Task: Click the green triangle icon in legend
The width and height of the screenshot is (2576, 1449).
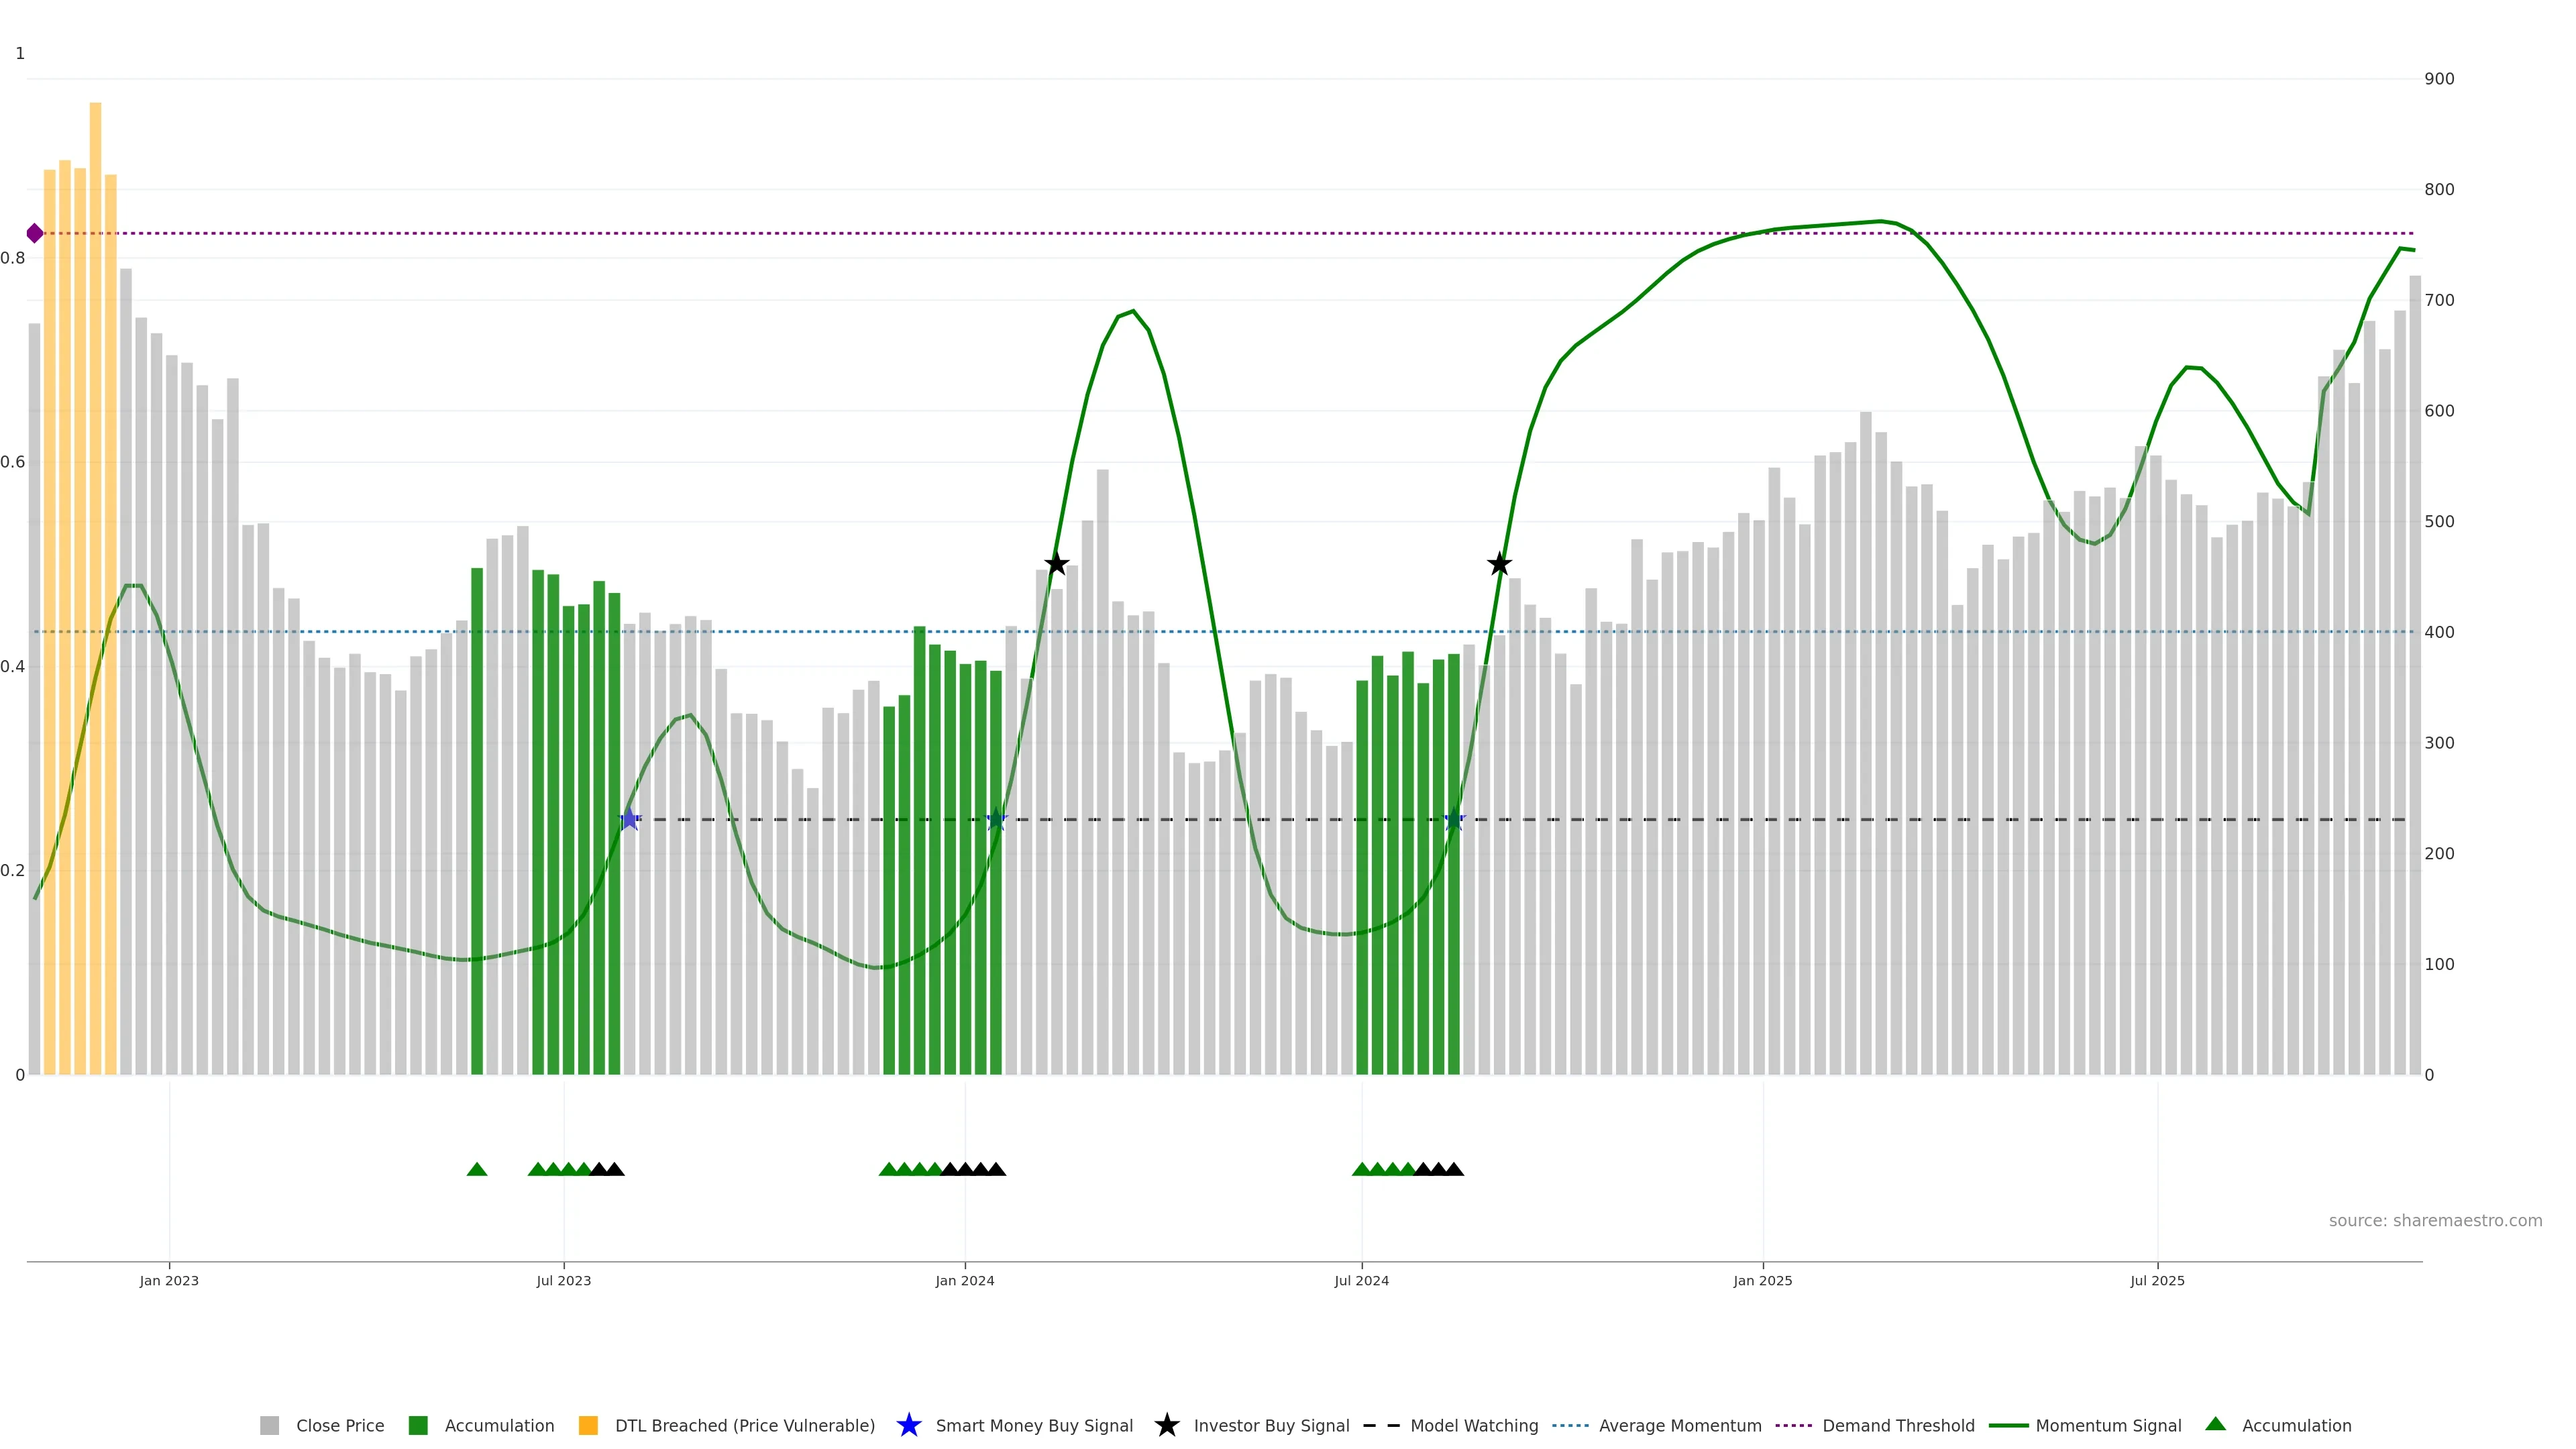Action: pos(2215,1424)
